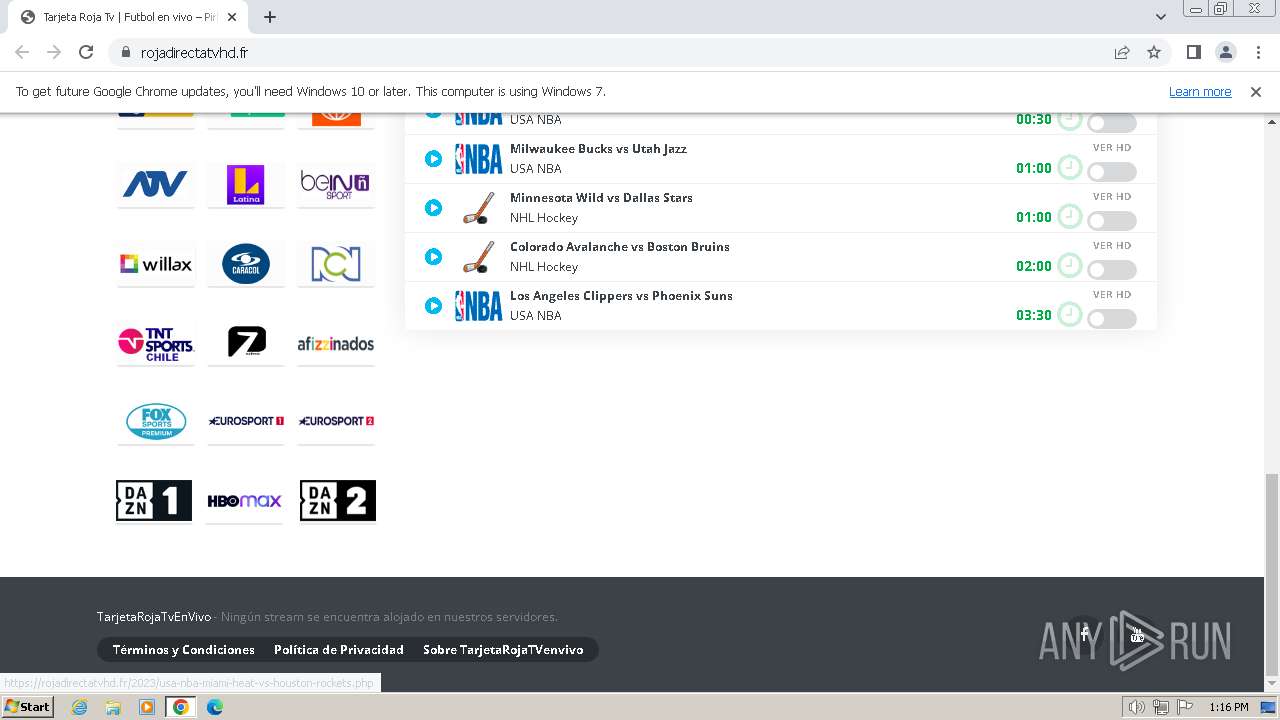This screenshot has height=720, width=1280.
Task: Play the Colorado Avalanche vs Boston Bruins stream
Action: coord(433,256)
